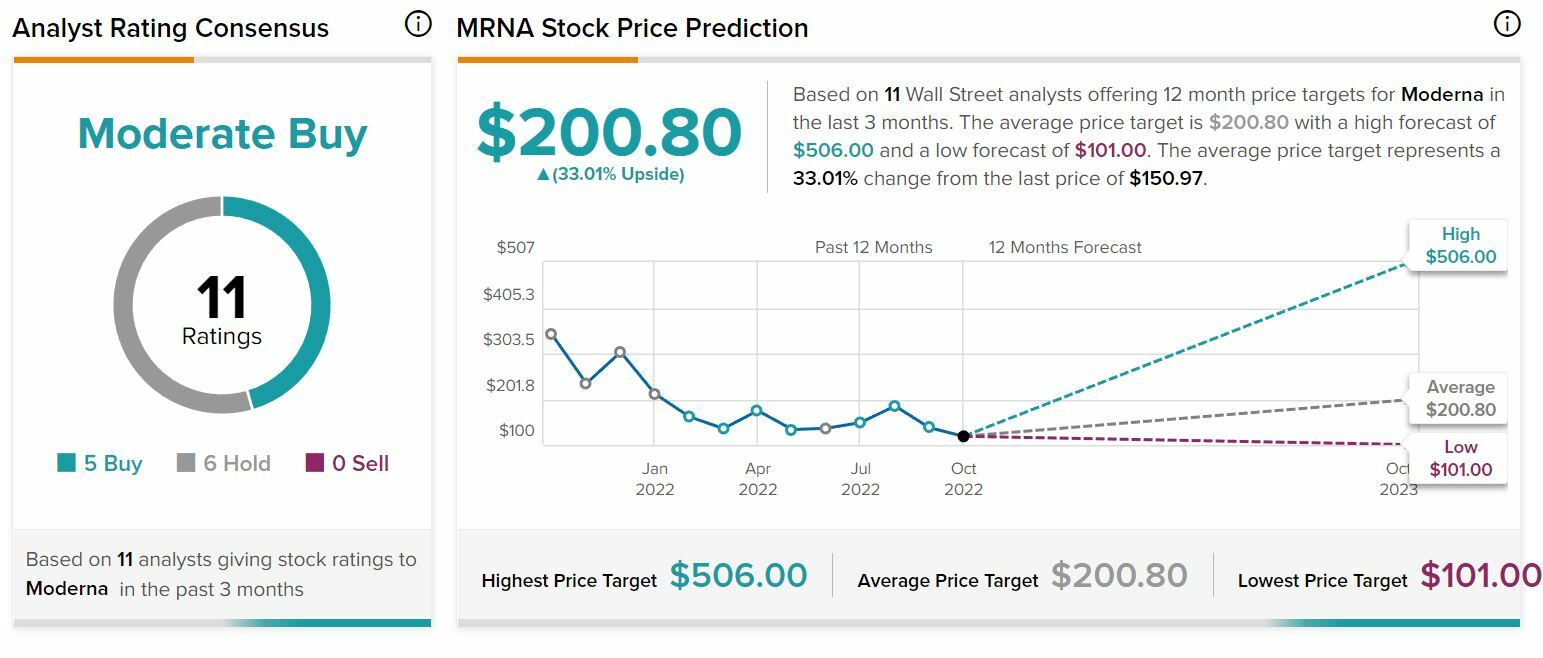Screen dimensions: 1543x658
Task: Click the teal Buy legend square
Action: [67, 463]
